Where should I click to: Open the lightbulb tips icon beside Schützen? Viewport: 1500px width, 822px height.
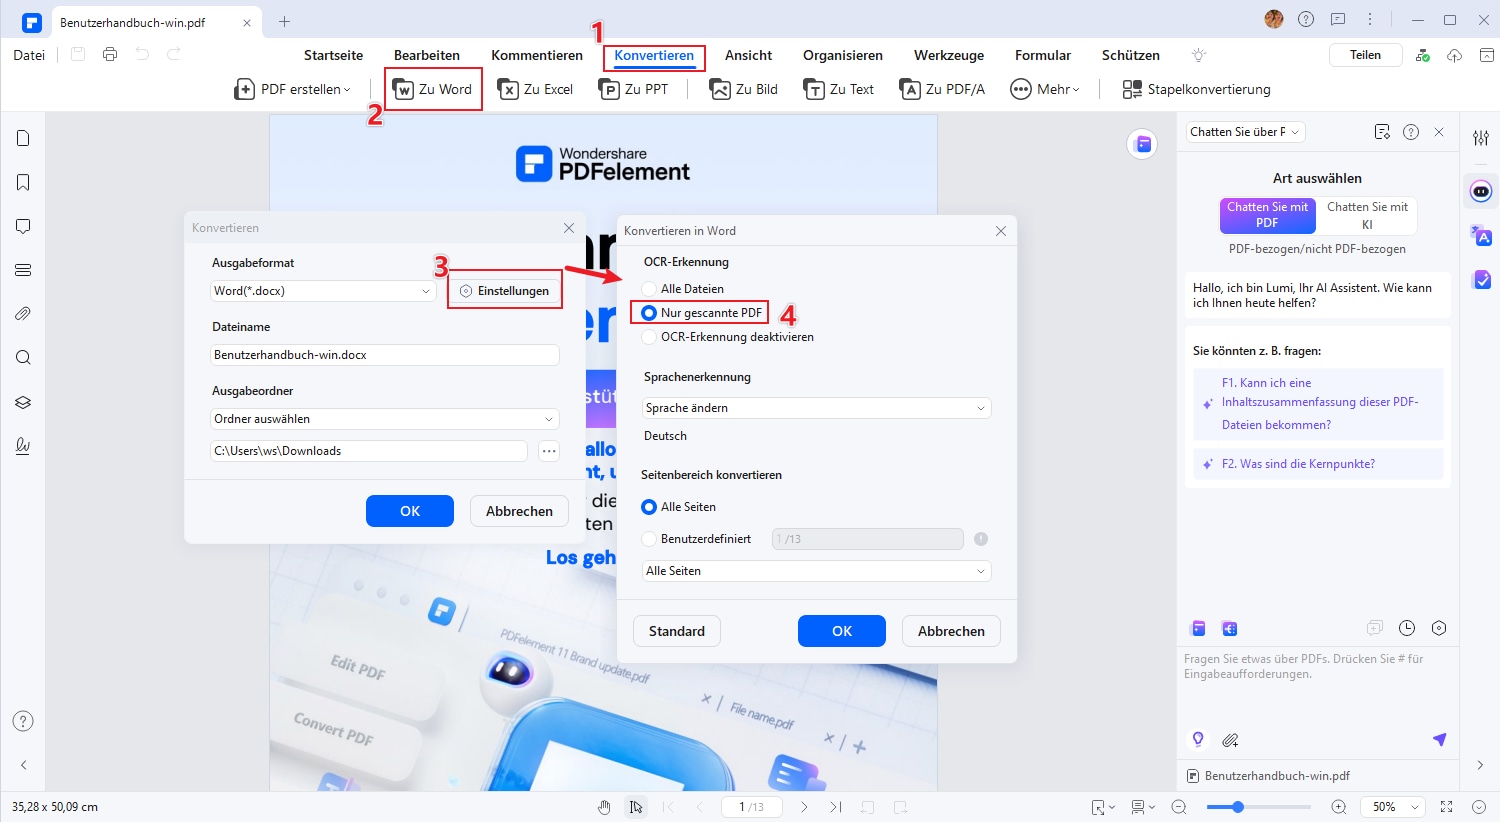pos(1199,55)
